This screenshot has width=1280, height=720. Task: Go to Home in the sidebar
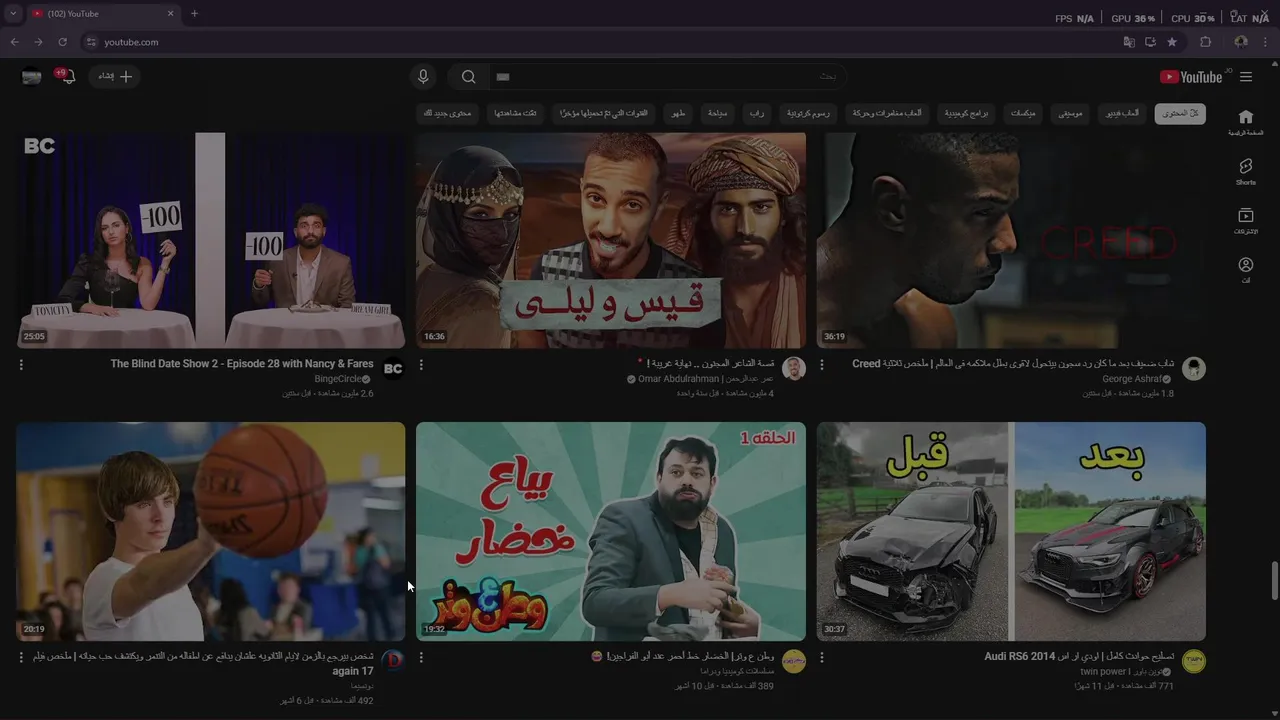(x=1245, y=122)
